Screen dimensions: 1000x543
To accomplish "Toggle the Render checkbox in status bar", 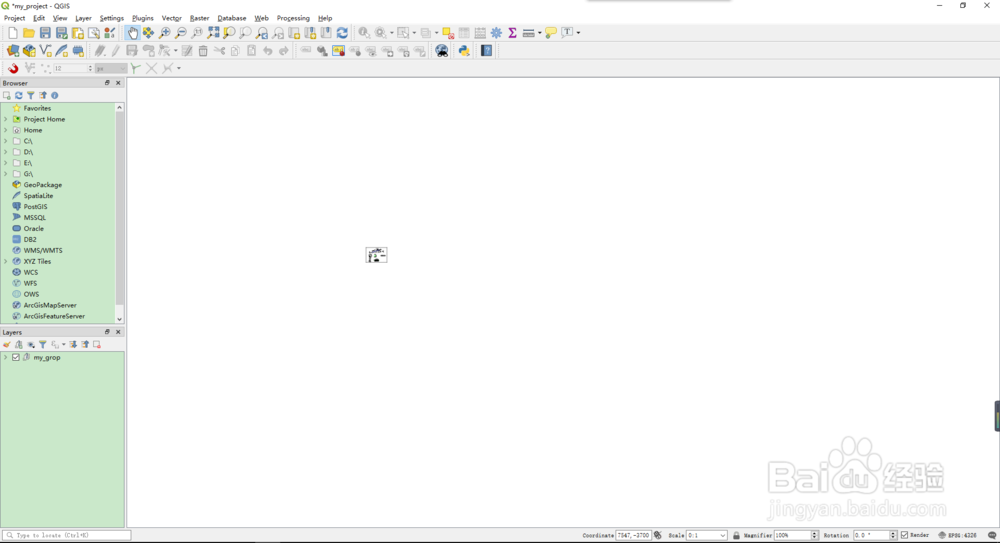I will pos(904,535).
